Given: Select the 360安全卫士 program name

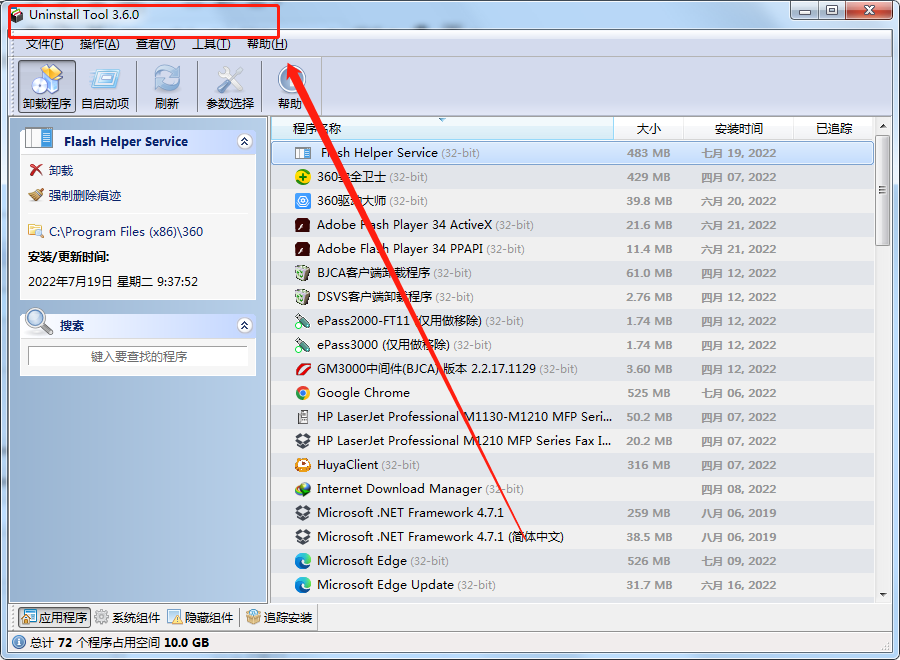Looking at the screenshot, I should pyautogui.click(x=351, y=177).
